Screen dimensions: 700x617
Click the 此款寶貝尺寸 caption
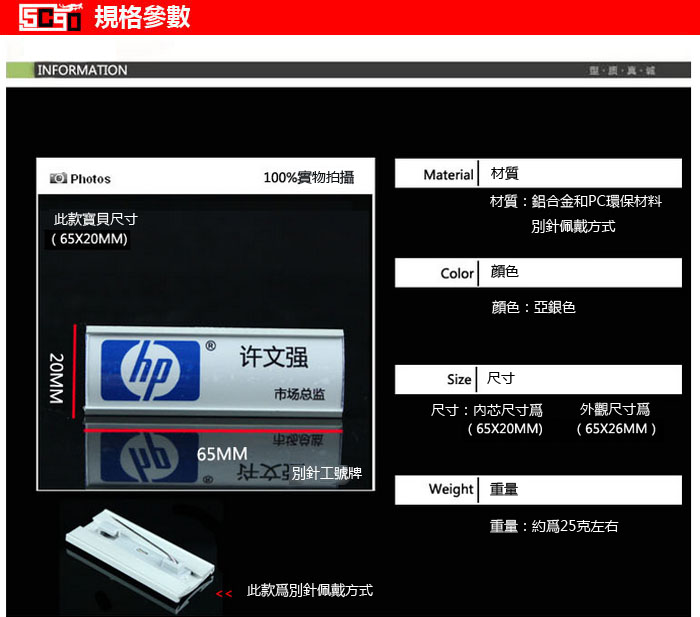tap(96, 219)
